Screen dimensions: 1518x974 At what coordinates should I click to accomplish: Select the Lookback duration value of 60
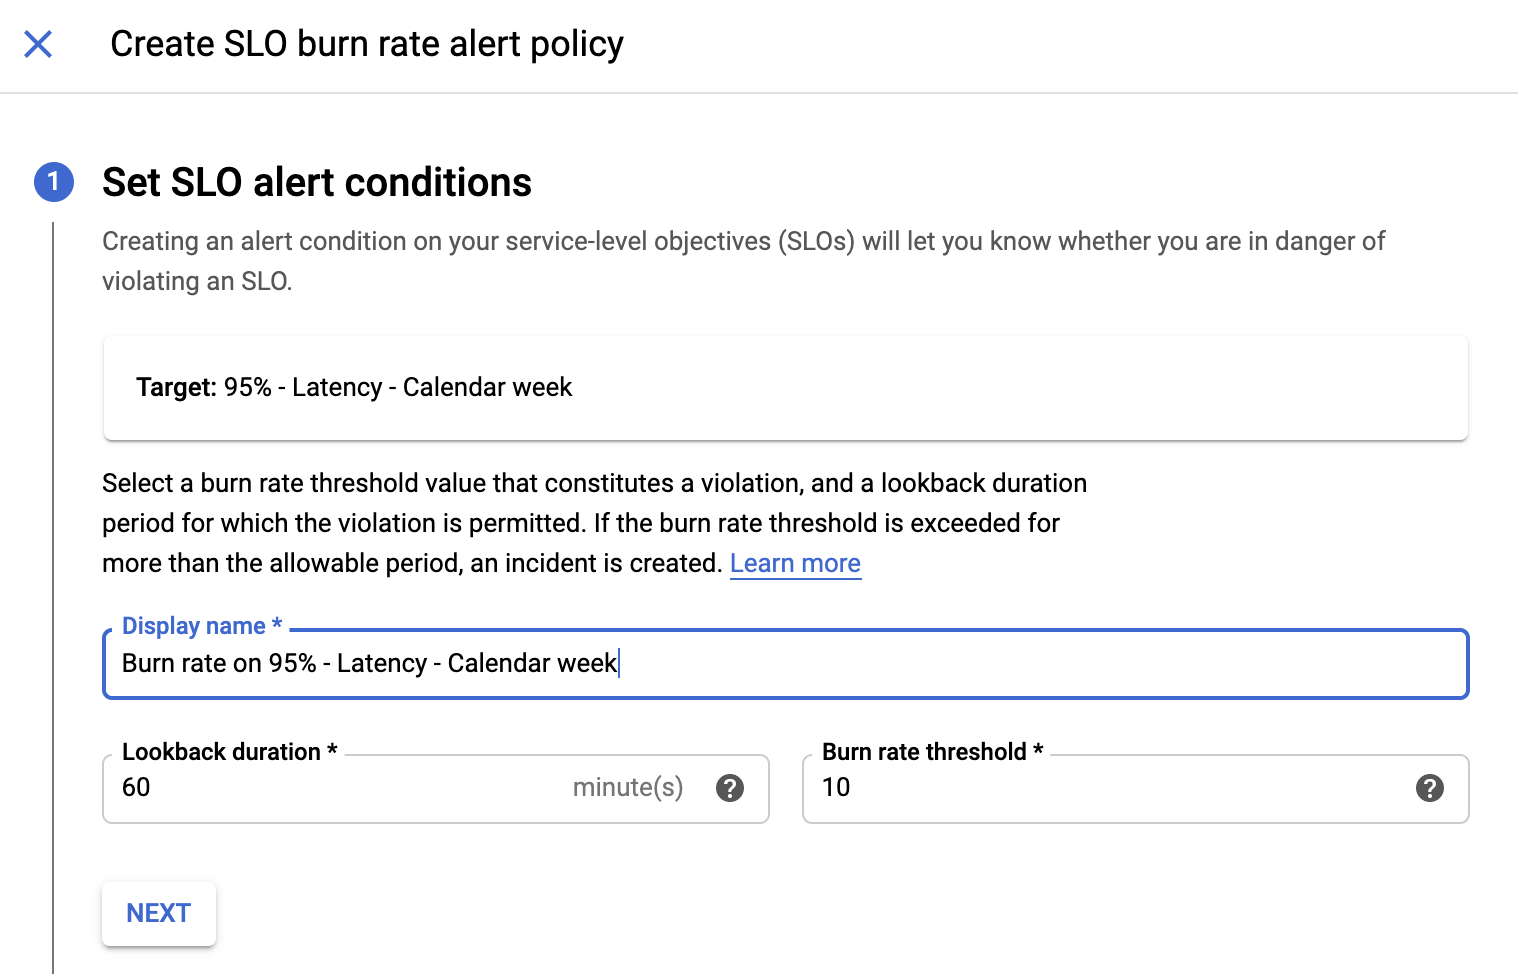(x=137, y=787)
